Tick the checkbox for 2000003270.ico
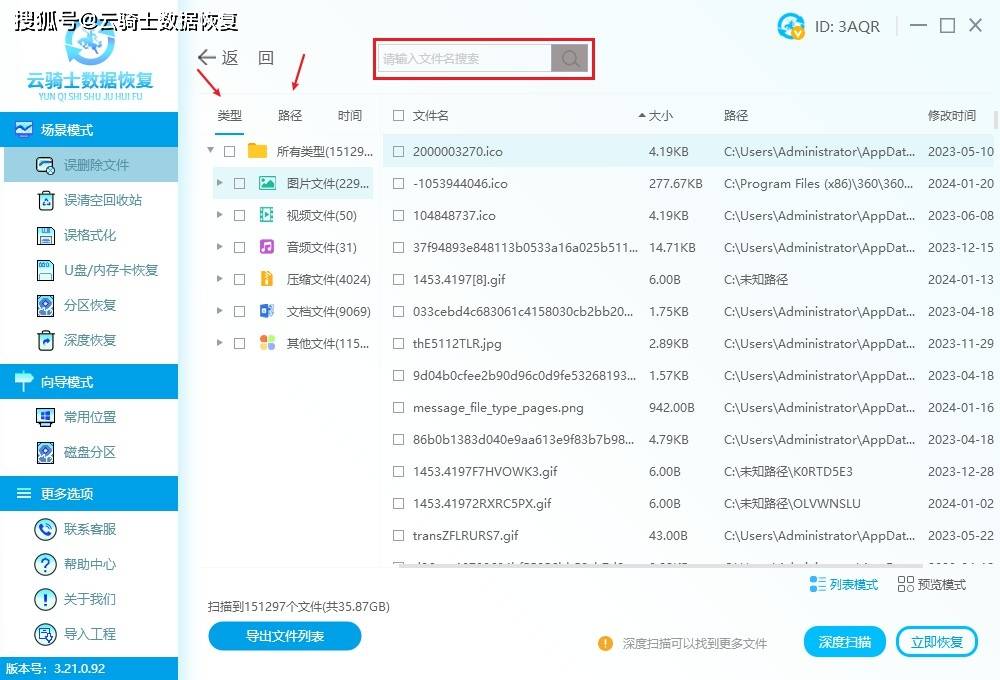The height and width of the screenshot is (680, 1000). (x=399, y=152)
